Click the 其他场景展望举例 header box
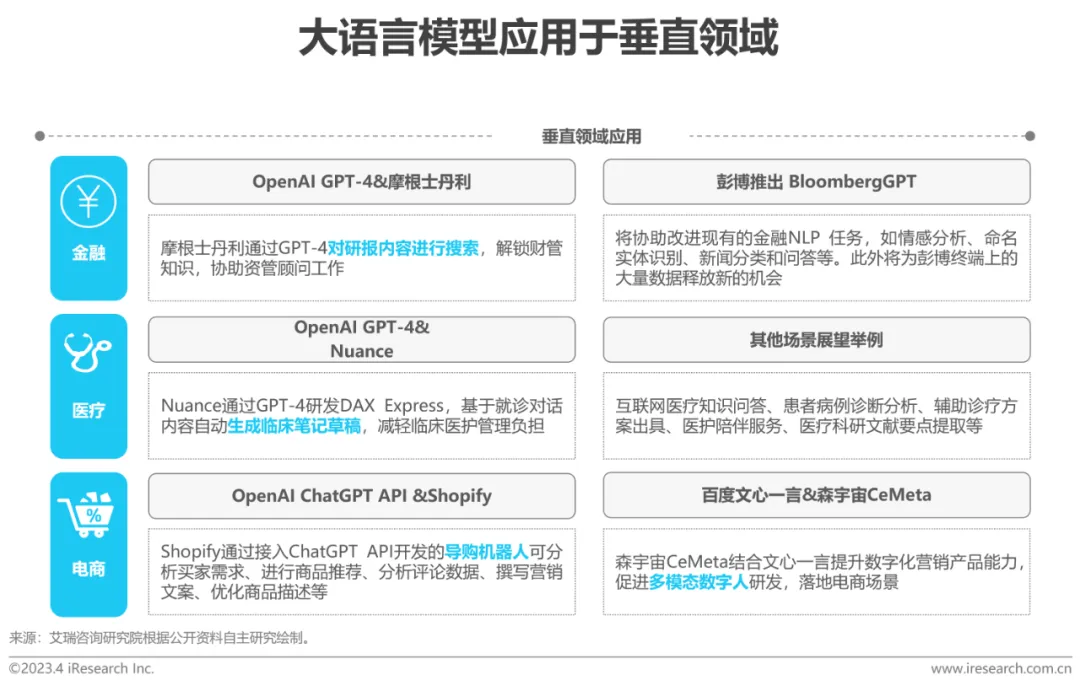The height and width of the screenshot is (691, 1080). pyautogui.click(x=816, y=340)
